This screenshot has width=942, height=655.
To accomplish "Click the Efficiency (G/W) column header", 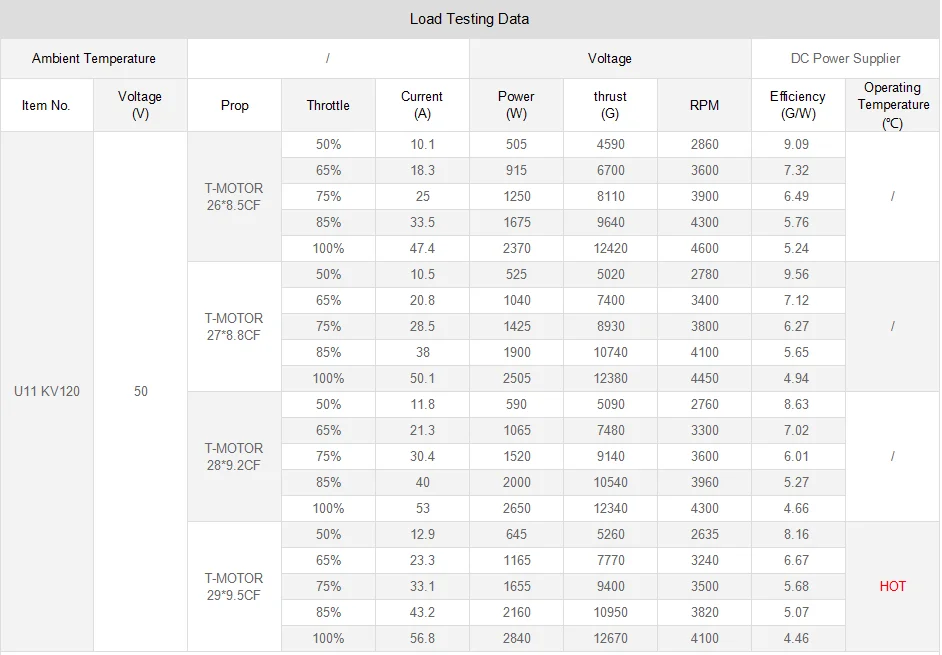I will (798, 105).
